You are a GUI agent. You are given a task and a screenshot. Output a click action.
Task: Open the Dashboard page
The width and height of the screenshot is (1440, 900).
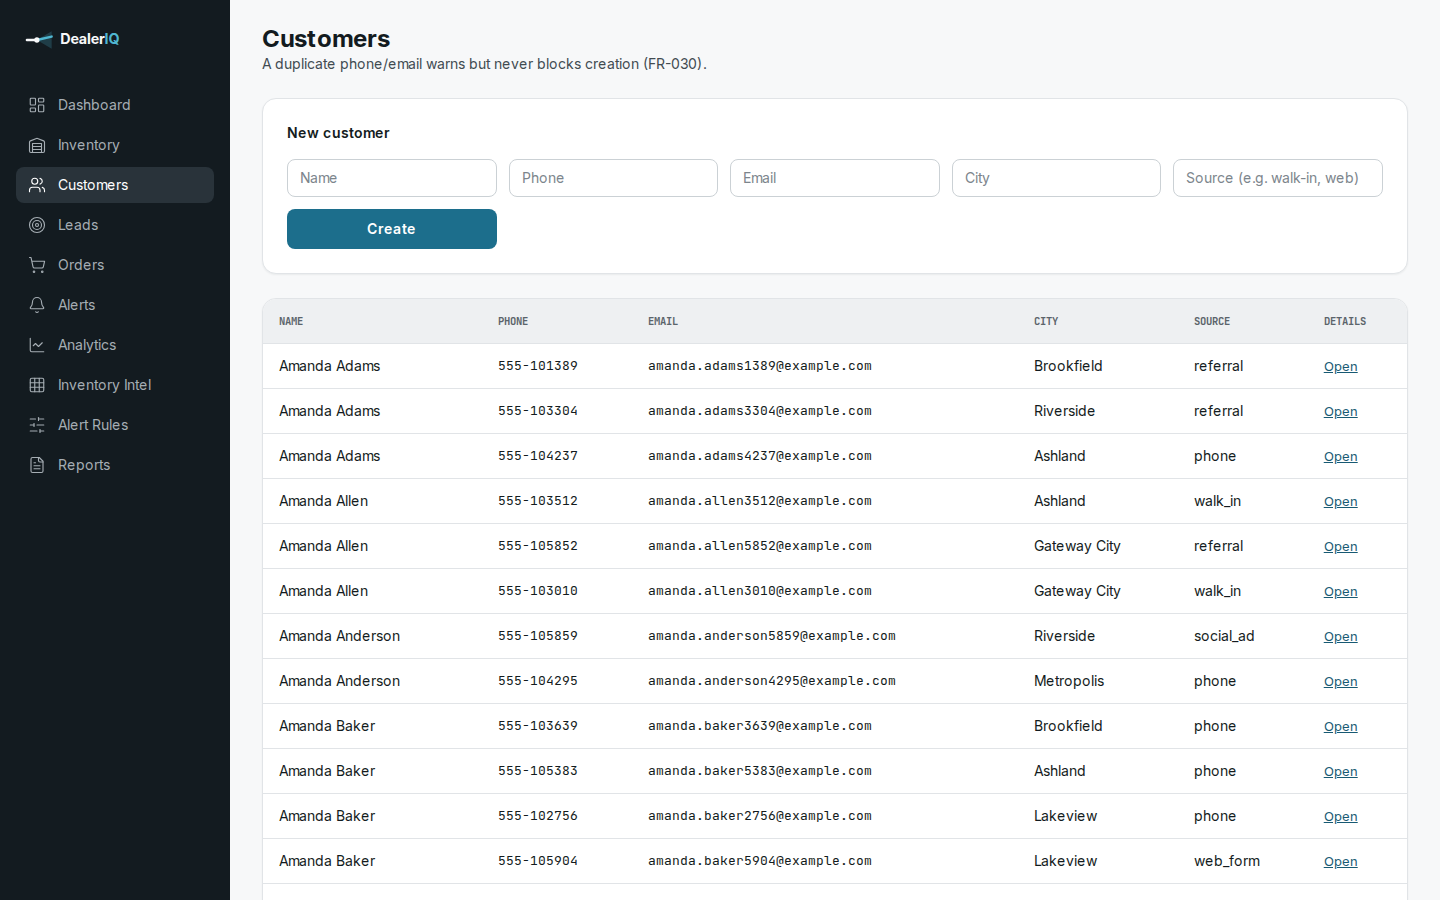[115, 105]
